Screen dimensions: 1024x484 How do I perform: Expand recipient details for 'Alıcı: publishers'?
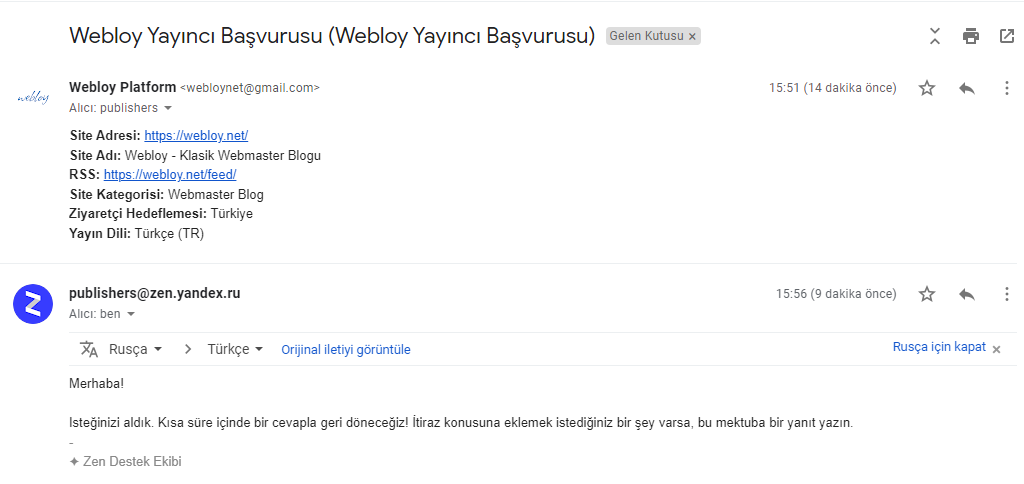tap(168, 108)
